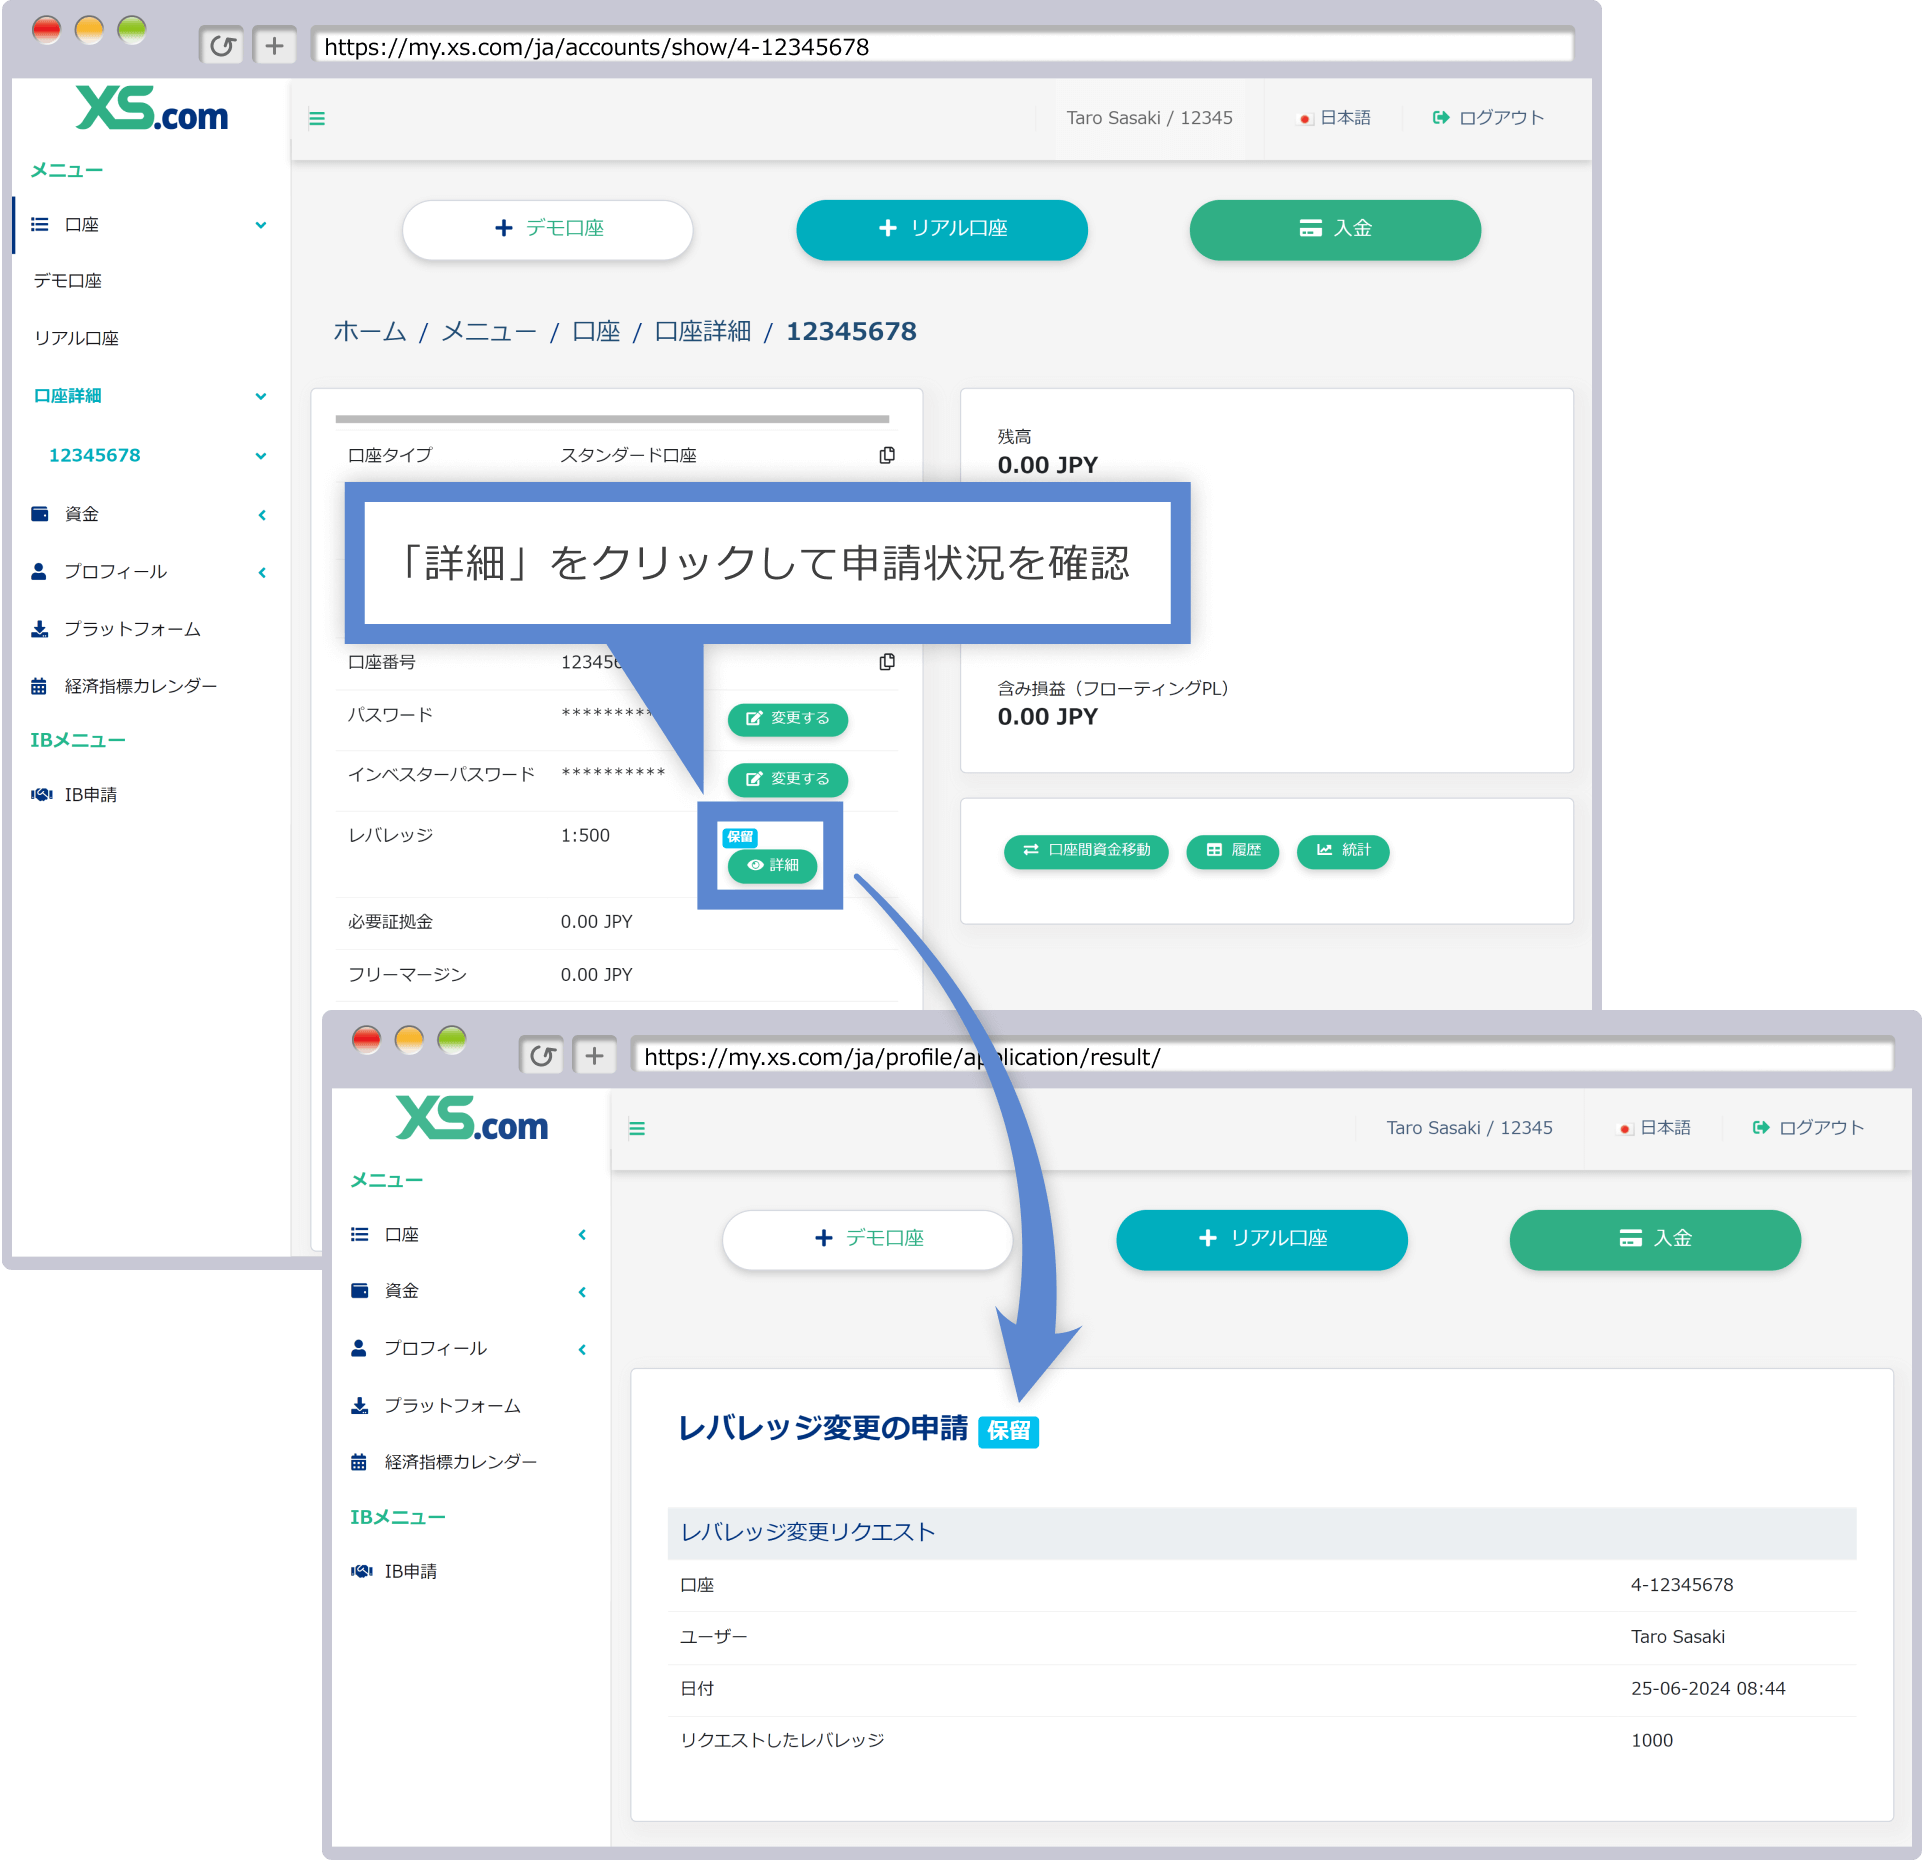This screenshot has width=1924, height=1860.
Task: Click 口座詳細 breadcrumb link
Action: pyautogui.click(x=703, y=332)
